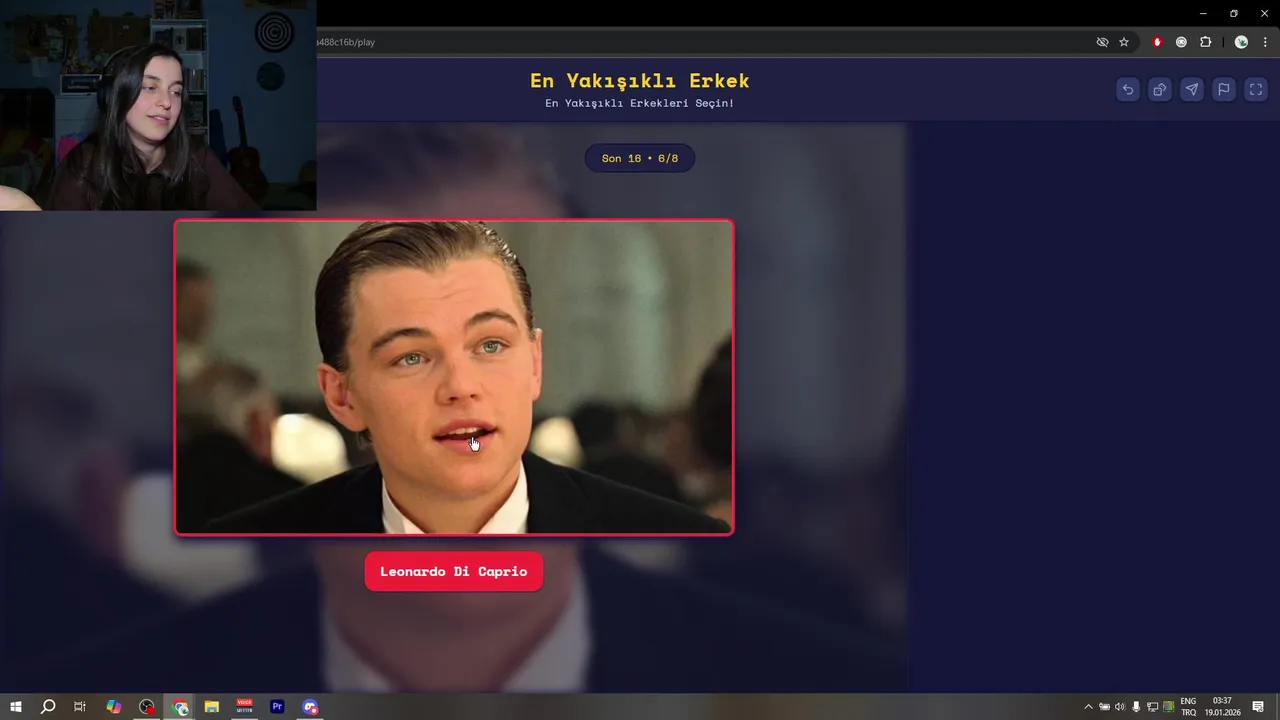The height and width of the screenshot is (720, 1280).
Task: Select the Leonardo Di Caprio picture card
Action: click(x=454, y=377)
